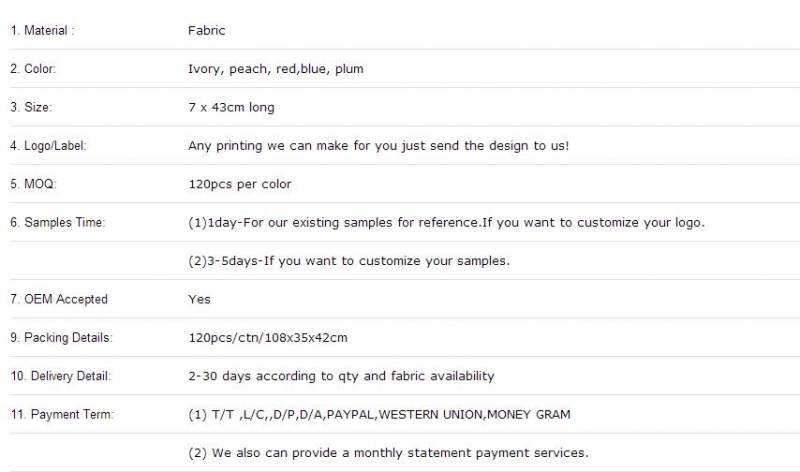The width and height of the screenshot is (800, 472).
Task: Select the '7 x 43cm long' value
Action: (231, 107)
